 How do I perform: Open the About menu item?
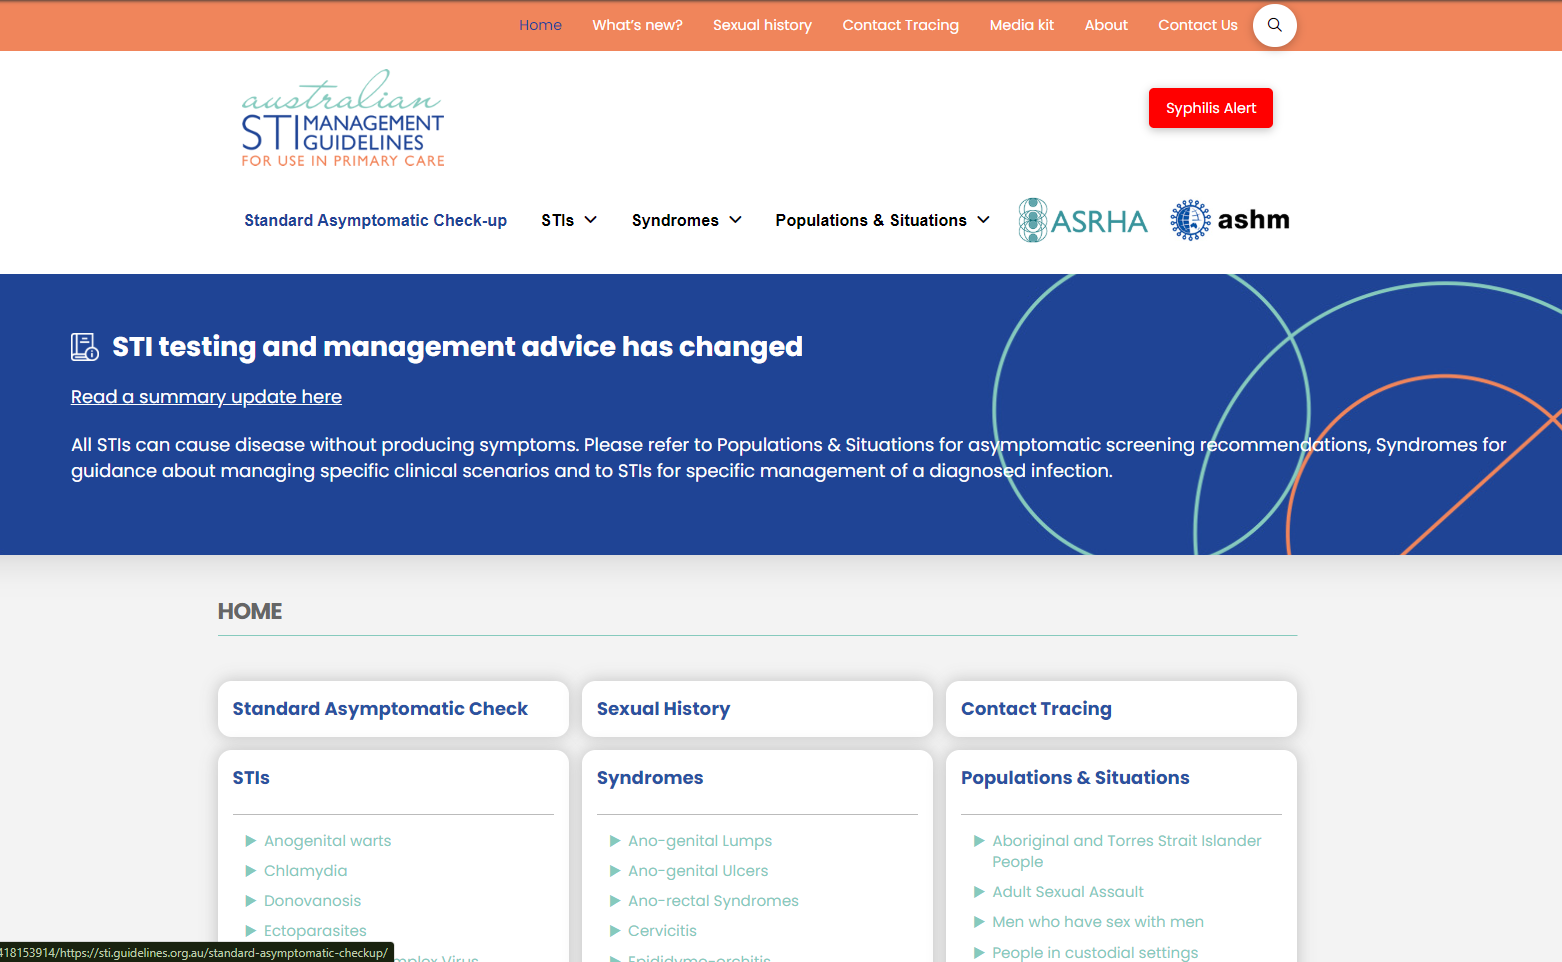pos(1106,25)
